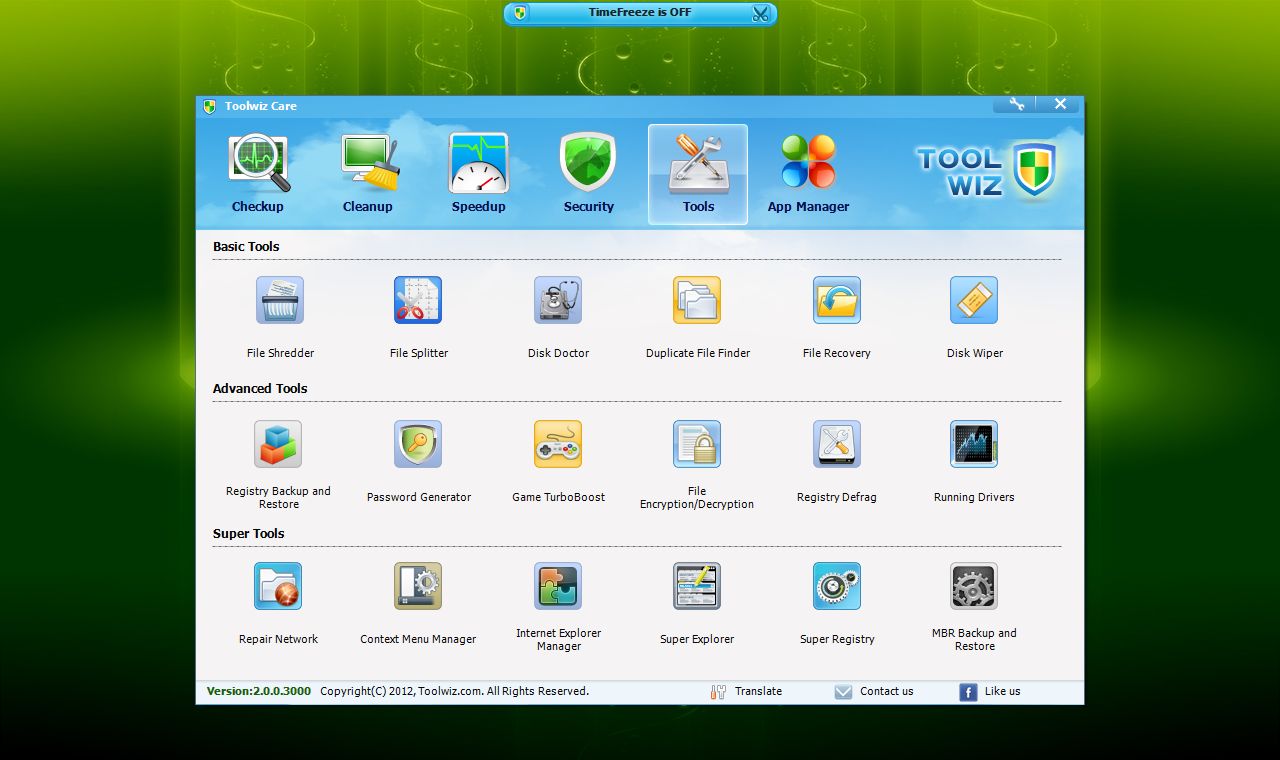Image resolution: width=1280 pixels, height=760 pixels.
Task: Launch the File Splitter tool
Action: pyautogui.click(x=418, y=301)
